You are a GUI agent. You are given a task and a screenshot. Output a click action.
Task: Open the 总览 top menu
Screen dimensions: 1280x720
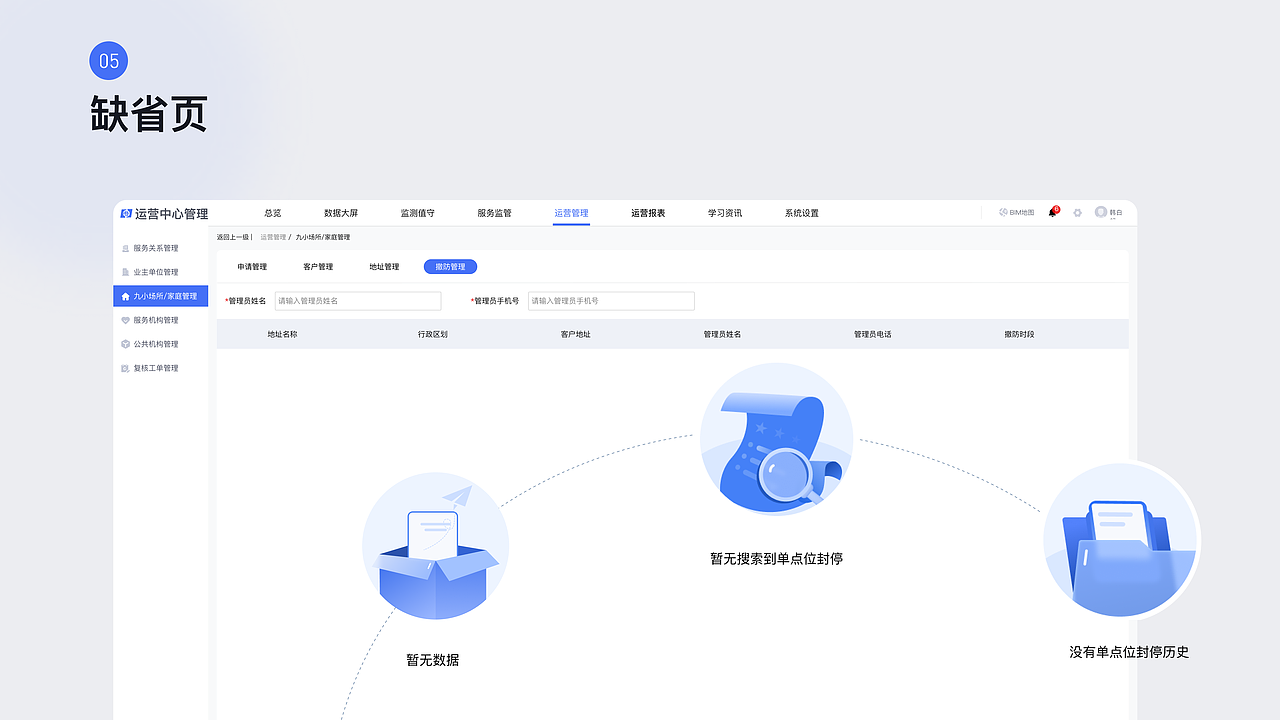[272, 213]
